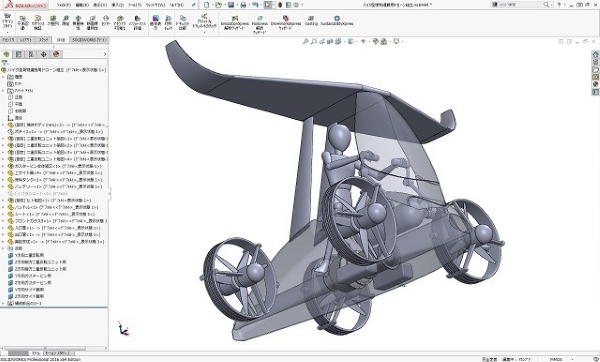Open the SimulationXpress analysis wizard

point(235,23)
